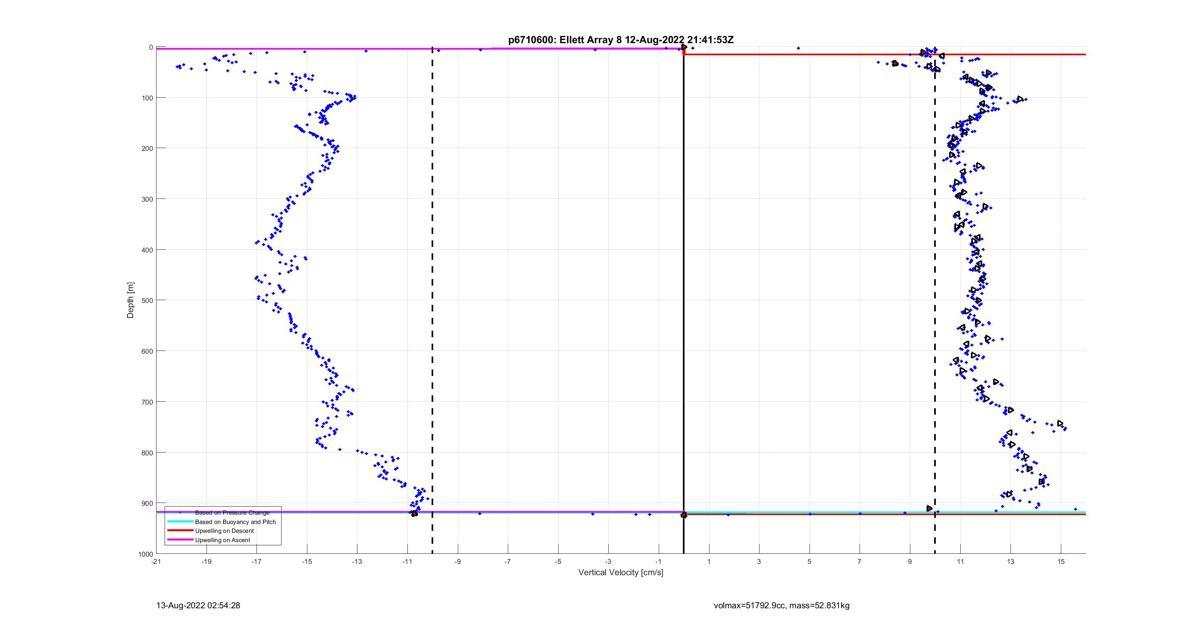Click the y-axis tick label '800'
The image size is (1200, 622).
coord(146,452)
